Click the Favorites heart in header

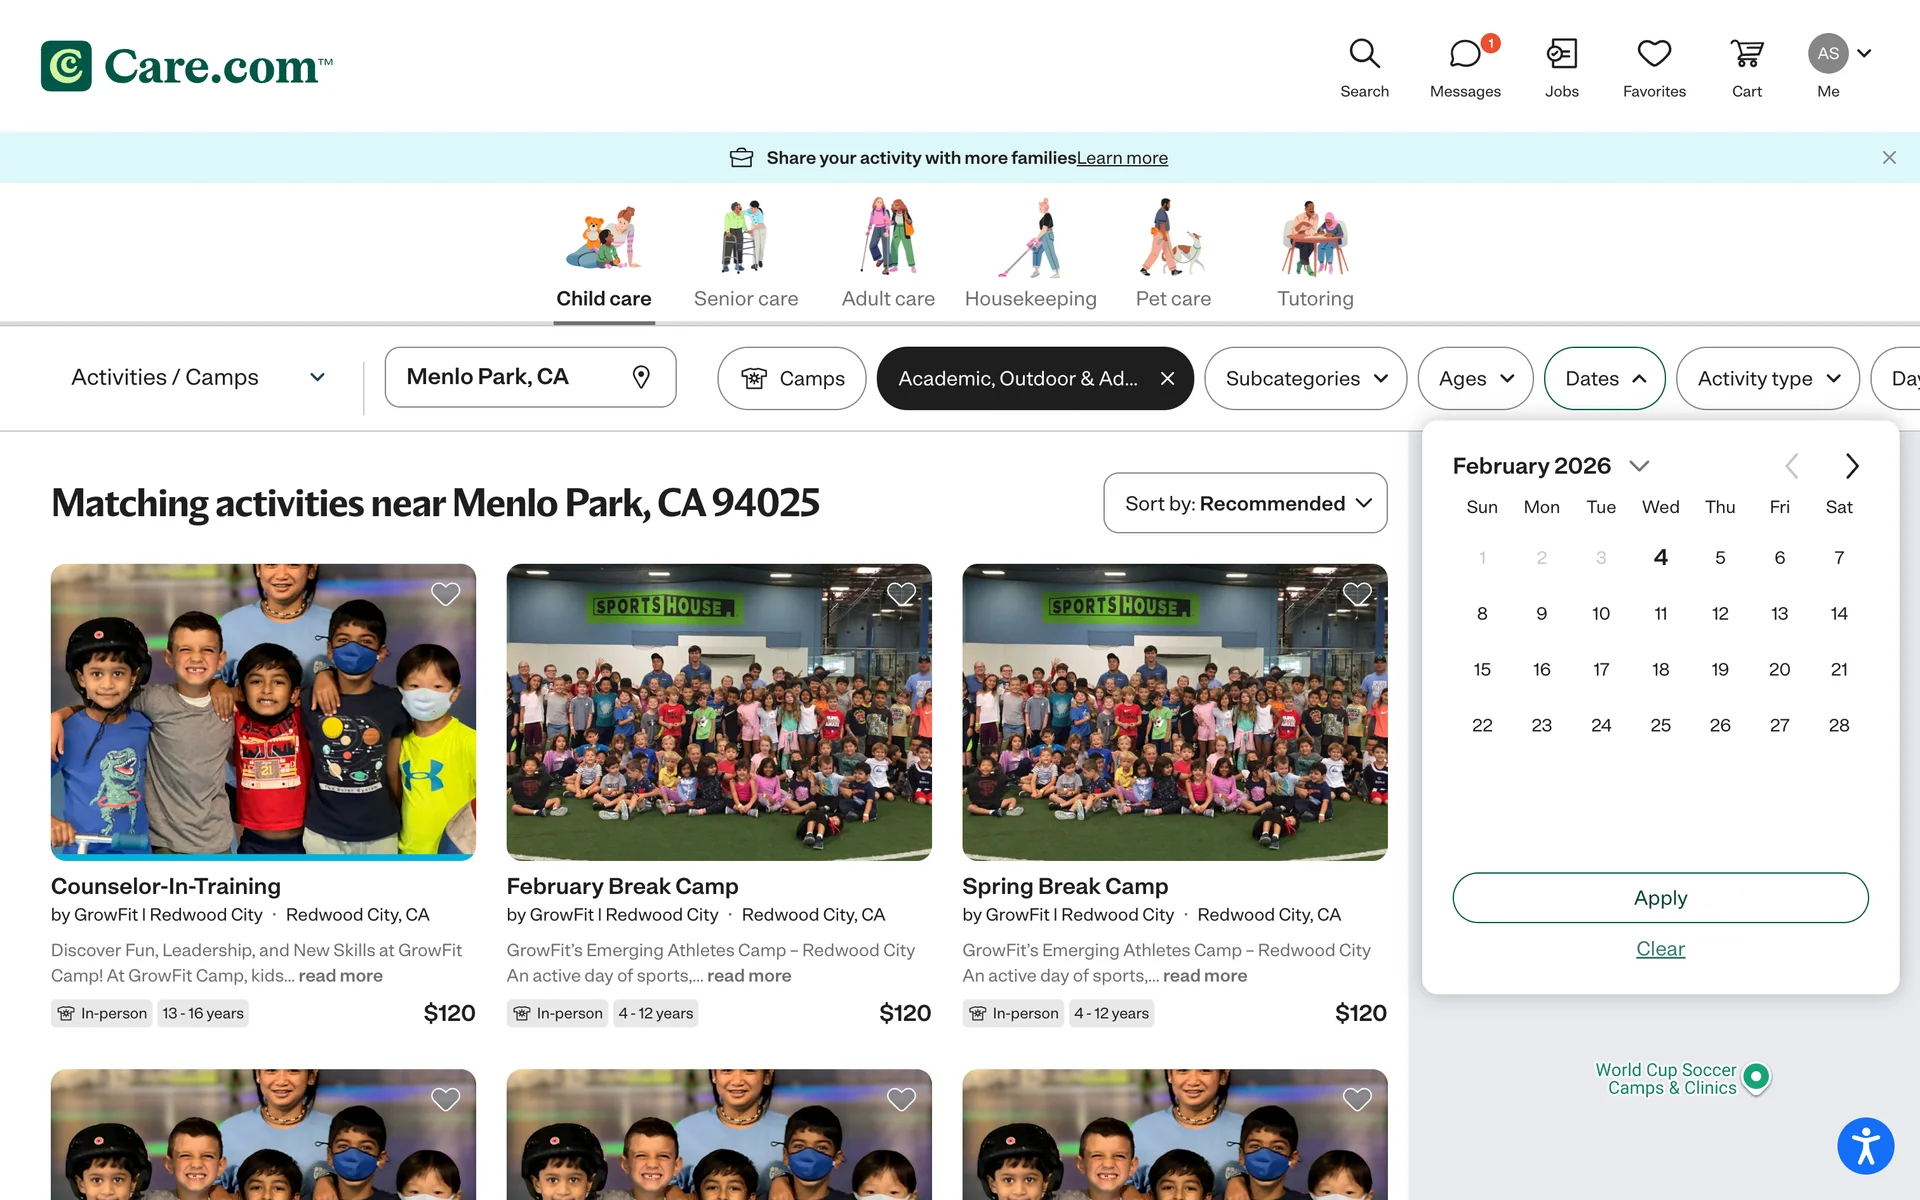point(1654,54)
